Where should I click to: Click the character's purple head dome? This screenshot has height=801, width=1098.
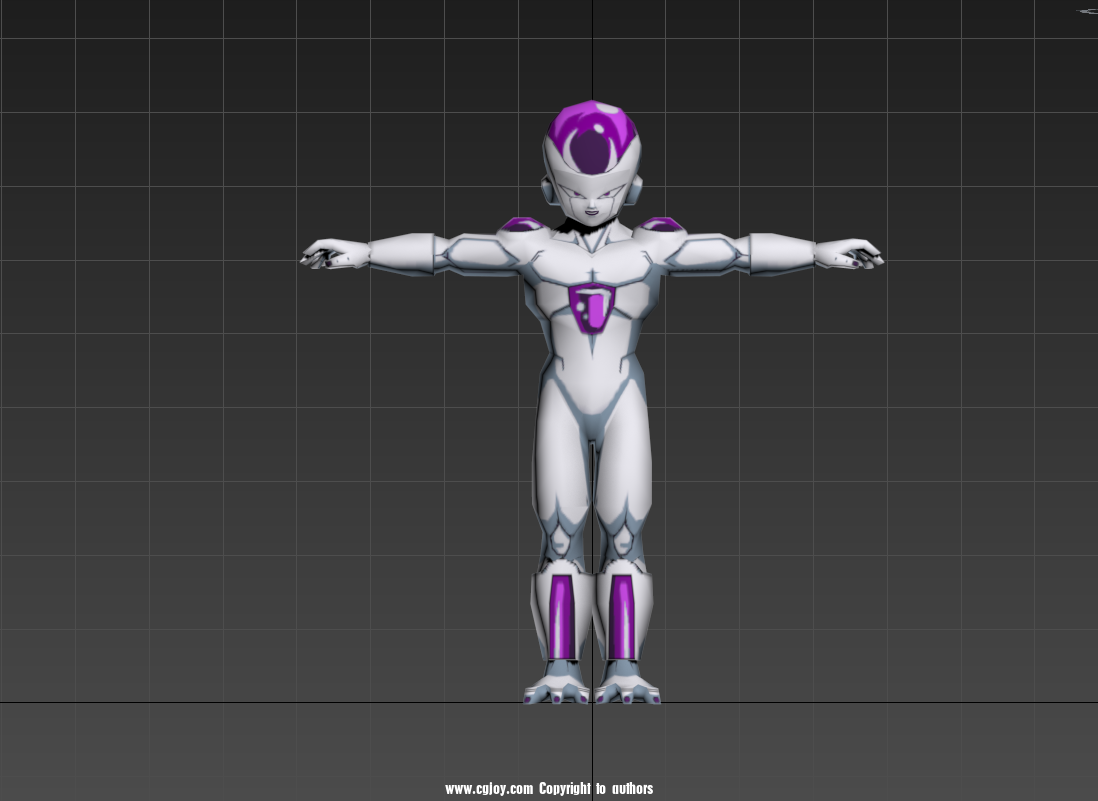click(592, 140)
